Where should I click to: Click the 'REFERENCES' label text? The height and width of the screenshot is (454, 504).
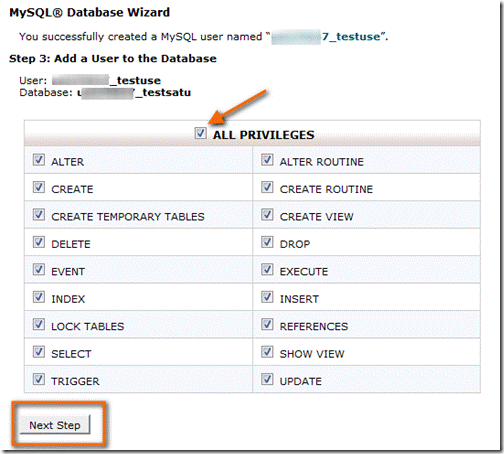click(x=314, y=326)
